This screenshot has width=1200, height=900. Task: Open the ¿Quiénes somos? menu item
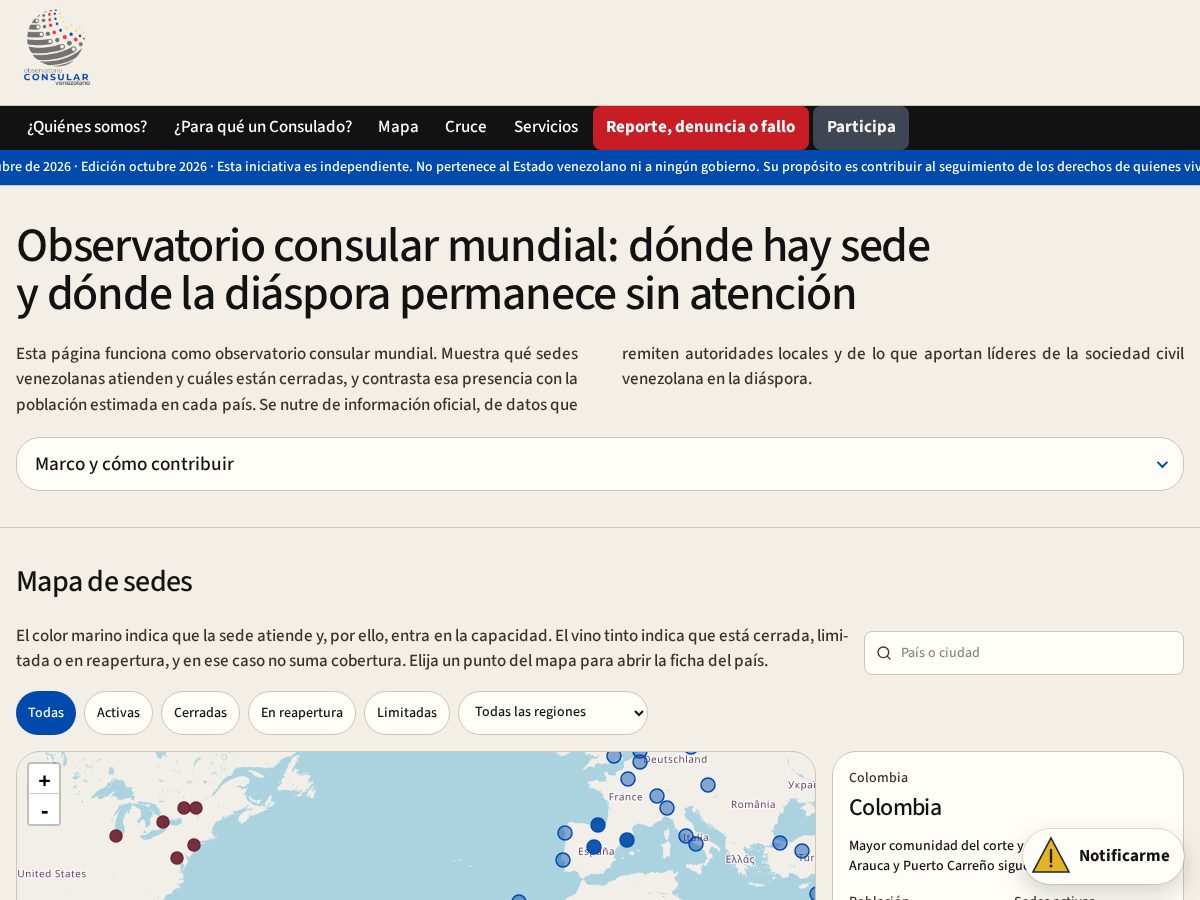[x=87, y=127]
